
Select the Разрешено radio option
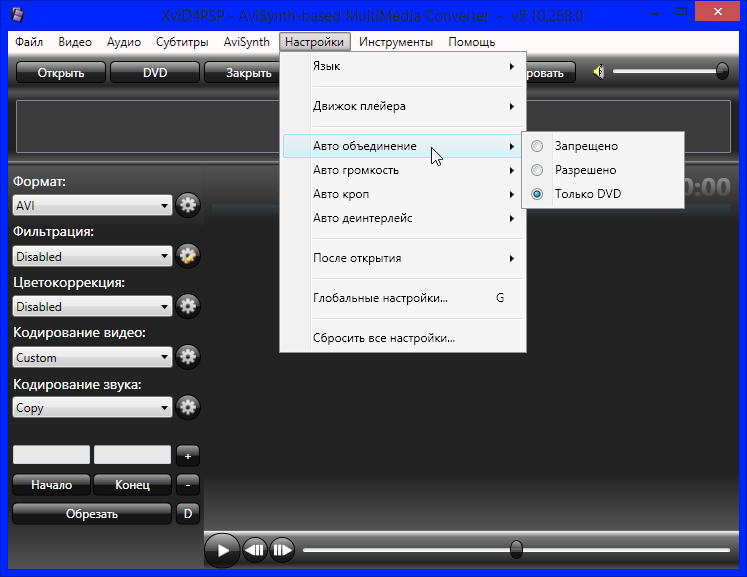(538, 170)
